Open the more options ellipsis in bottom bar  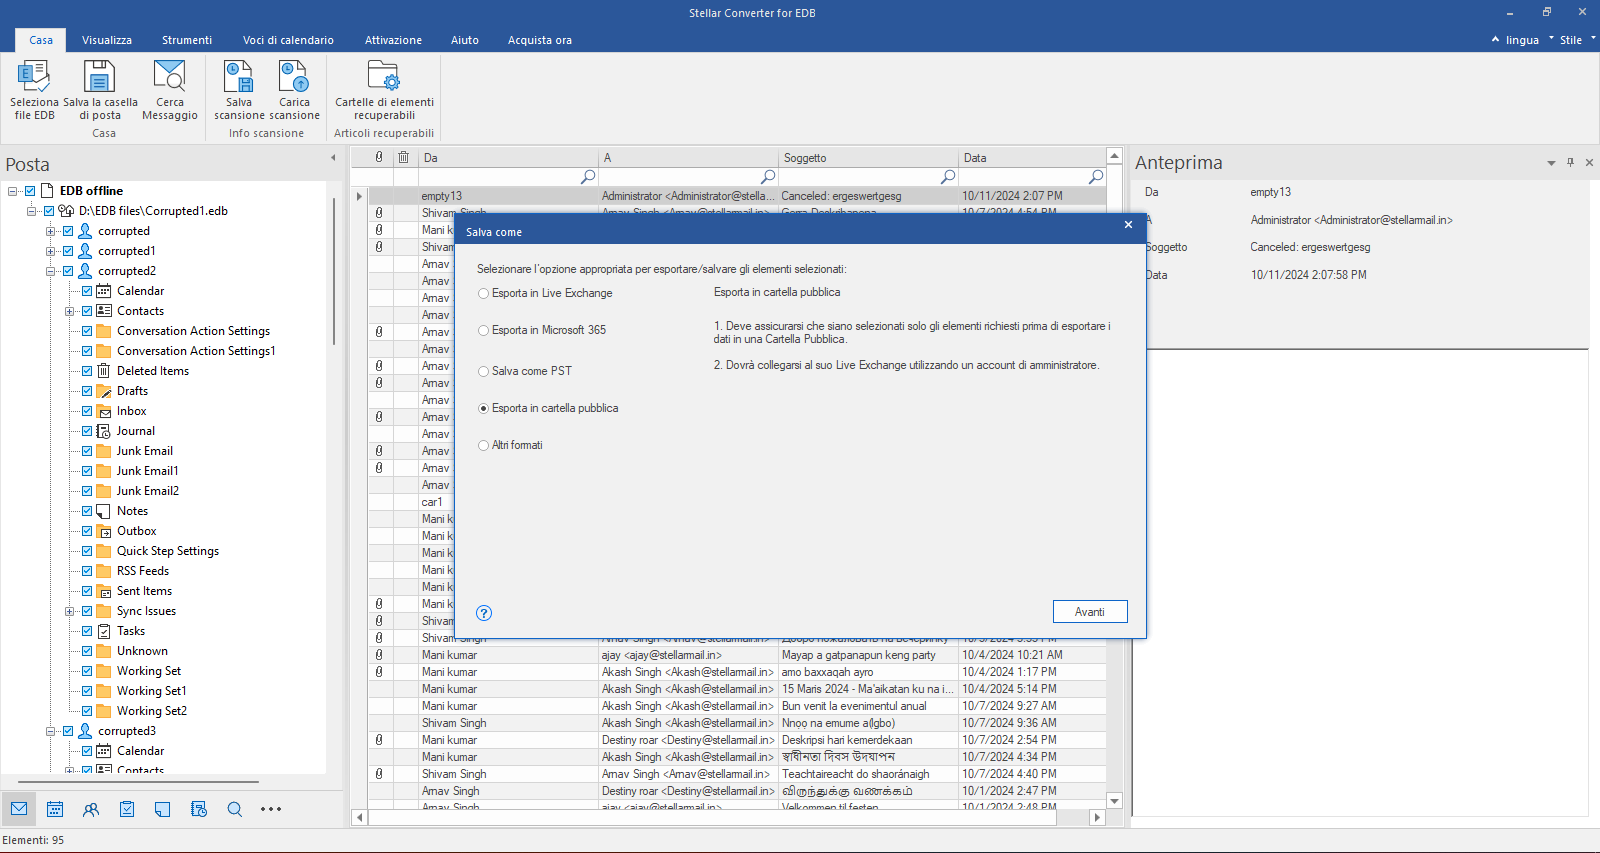(x=271, y=809)
